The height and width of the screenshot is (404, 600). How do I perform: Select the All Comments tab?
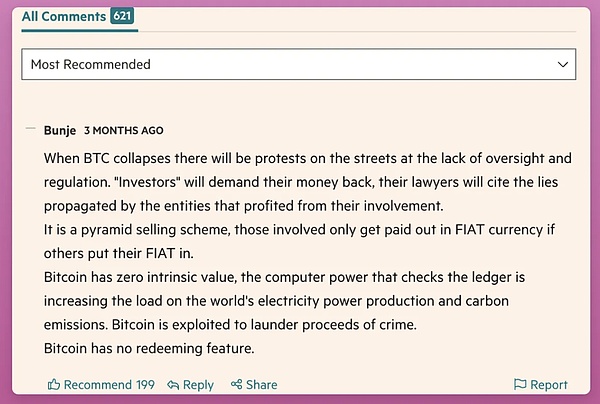point(64,16)
